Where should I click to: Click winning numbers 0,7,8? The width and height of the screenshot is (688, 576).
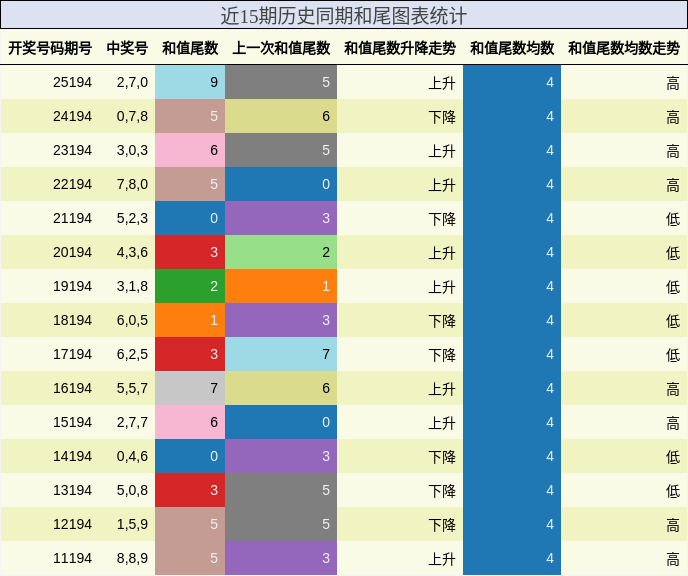(x=132, y=116)
